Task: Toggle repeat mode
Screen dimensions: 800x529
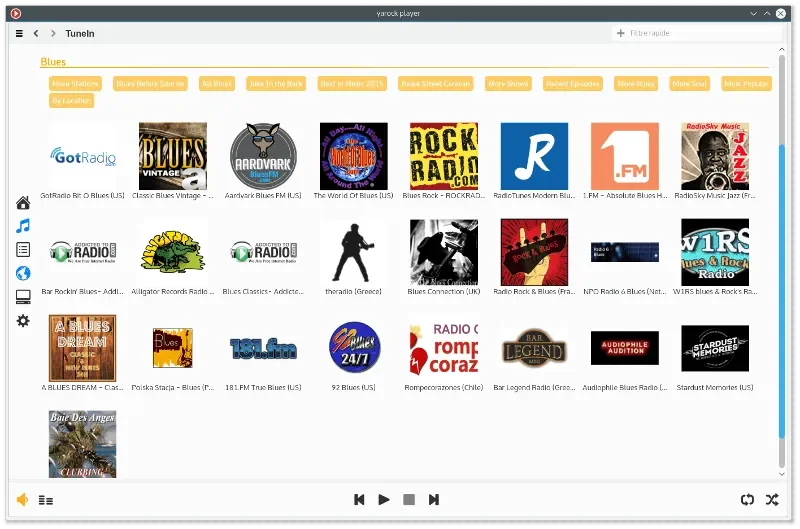Action: coord(747,500)
